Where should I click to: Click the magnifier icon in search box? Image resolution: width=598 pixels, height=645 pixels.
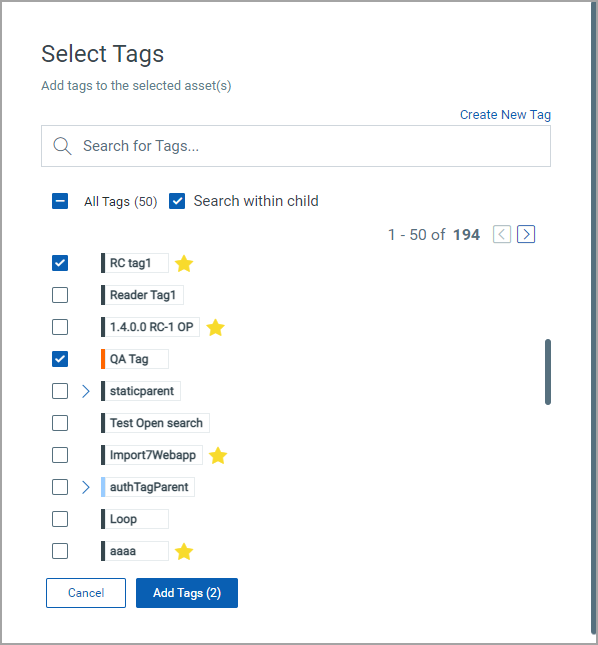[62, 146]
